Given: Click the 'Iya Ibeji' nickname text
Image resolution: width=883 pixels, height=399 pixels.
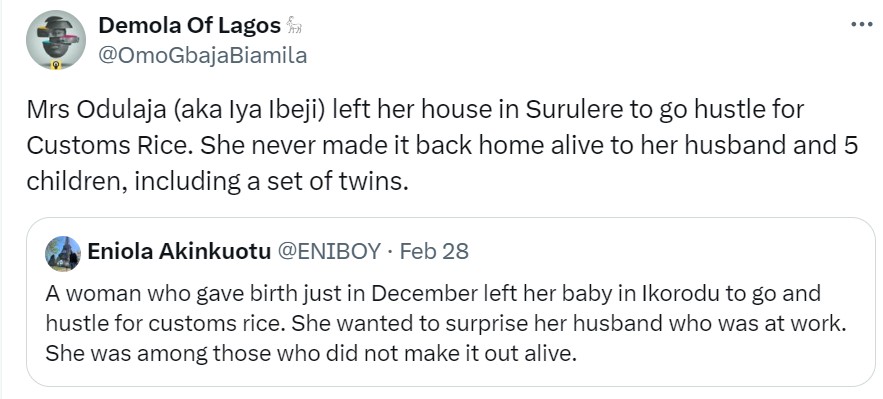Looking at the screenshot, I should point(268,110).
